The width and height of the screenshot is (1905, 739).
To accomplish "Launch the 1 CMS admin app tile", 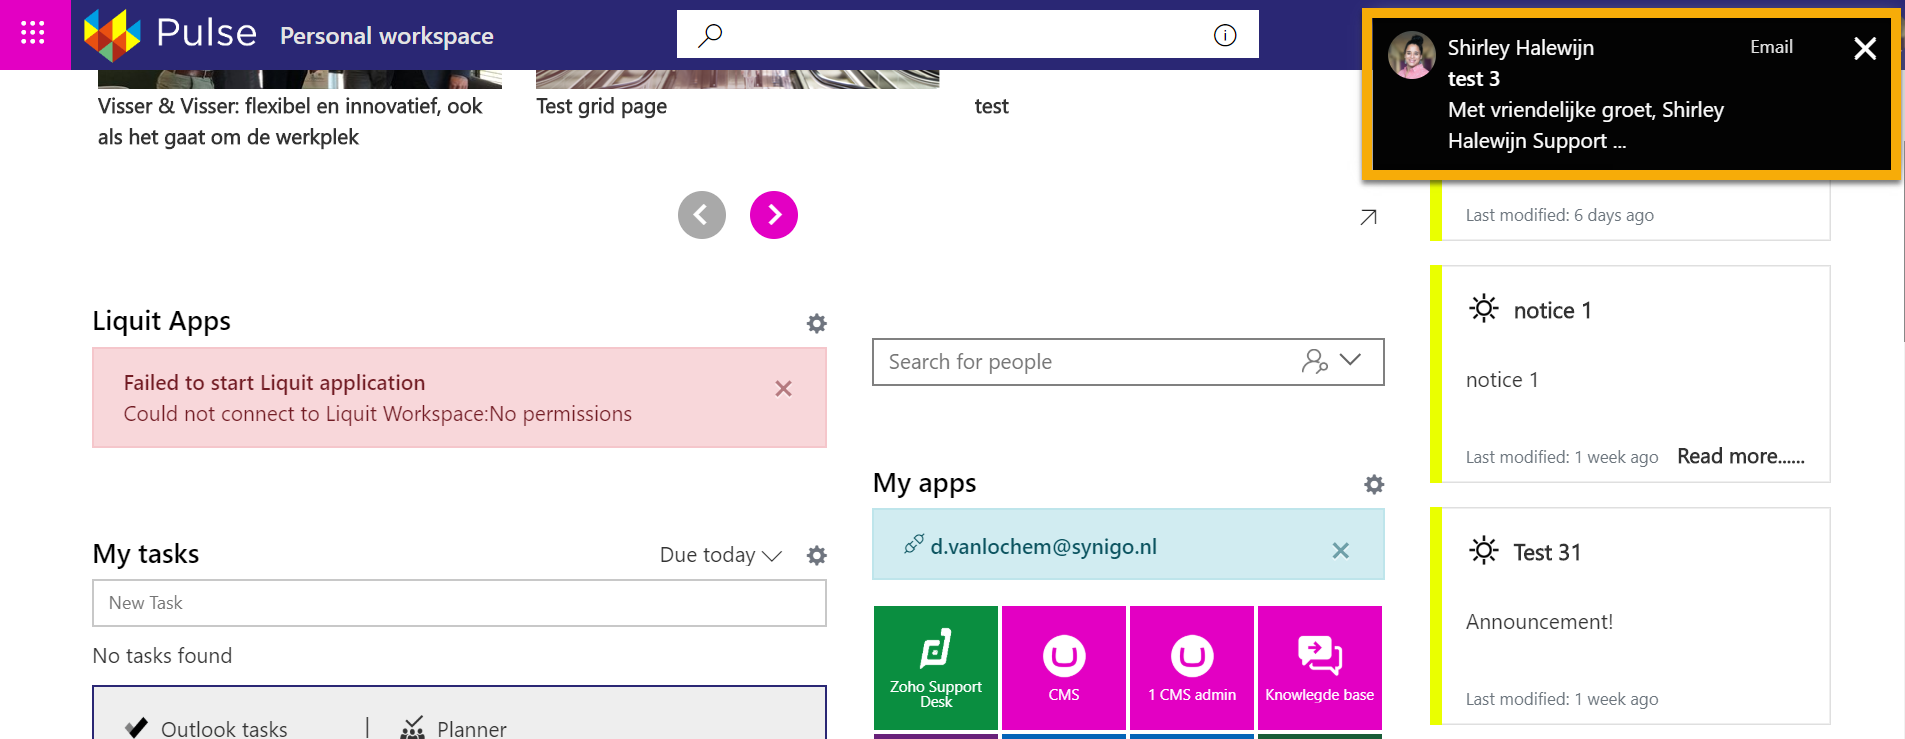I will 1192,667.
